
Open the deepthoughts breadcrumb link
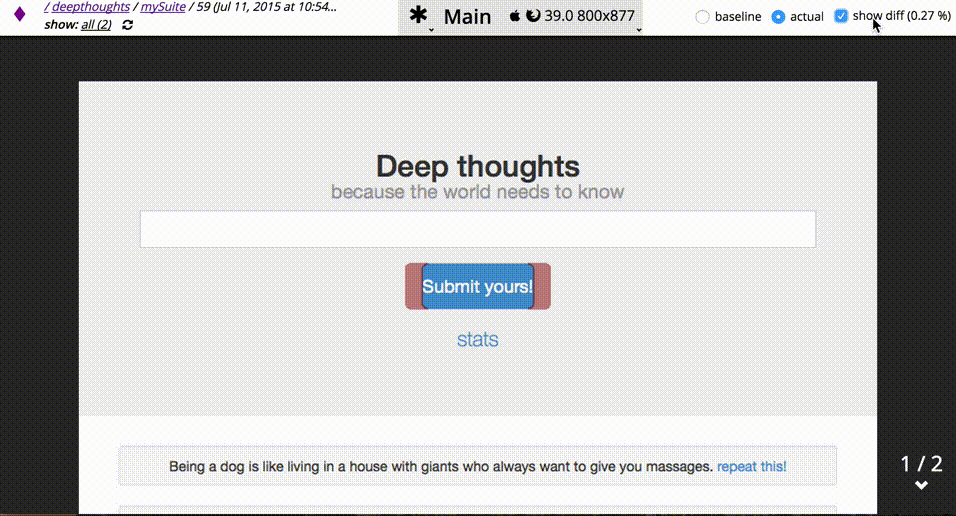point(91,7)
